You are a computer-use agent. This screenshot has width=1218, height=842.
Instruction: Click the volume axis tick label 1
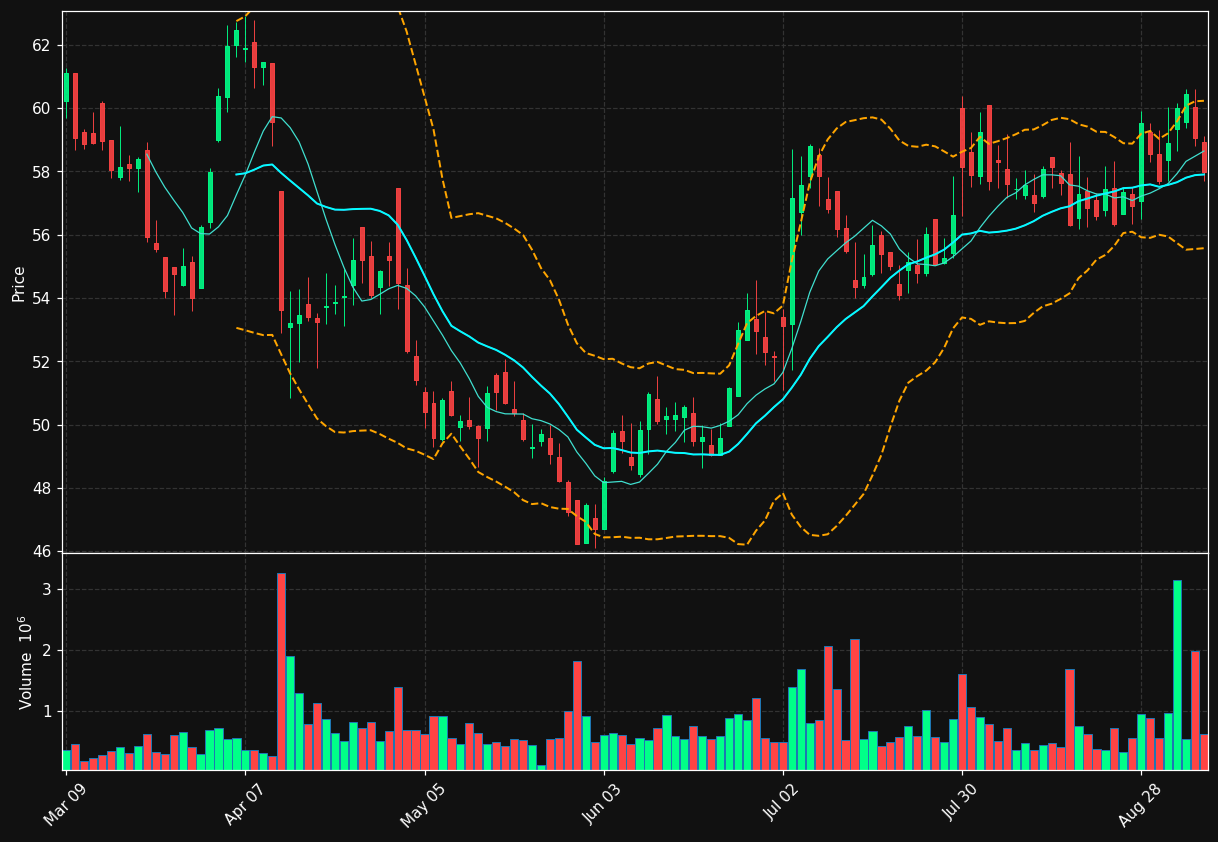[x=46, y=712]
